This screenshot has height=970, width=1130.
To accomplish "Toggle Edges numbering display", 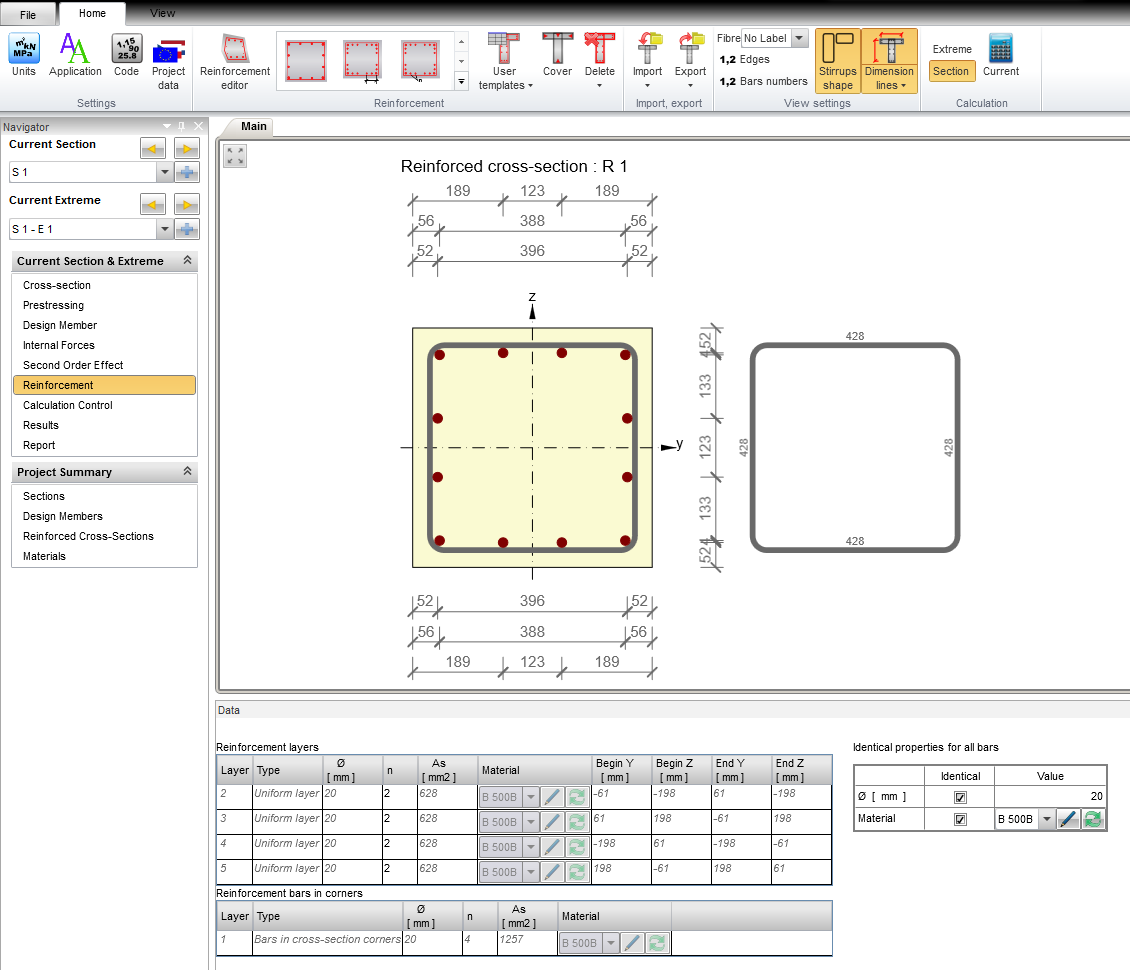I will click(744, 60).
